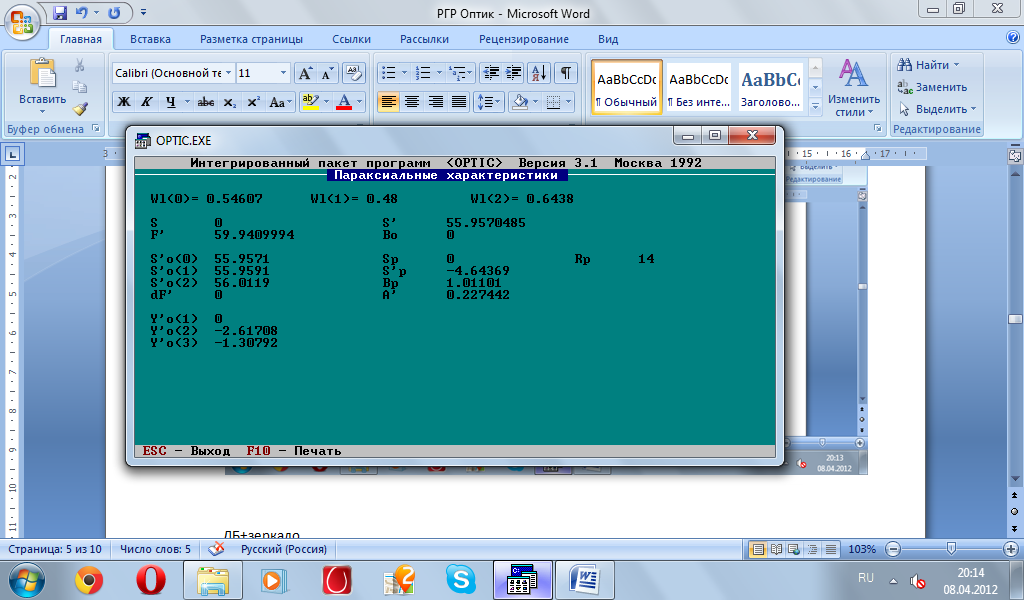Center-align the paragraph

pyautogui.click(x=411, y=102)
